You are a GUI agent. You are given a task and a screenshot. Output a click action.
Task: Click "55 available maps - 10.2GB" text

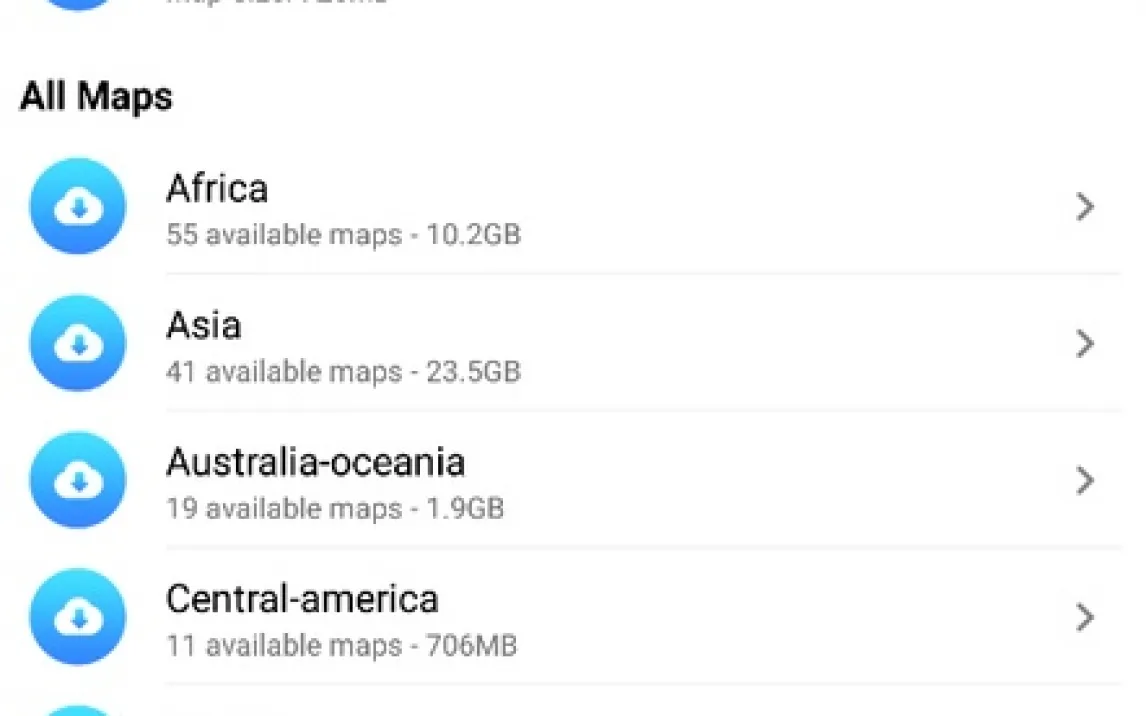pyautogui.click(x=343, y=235)
